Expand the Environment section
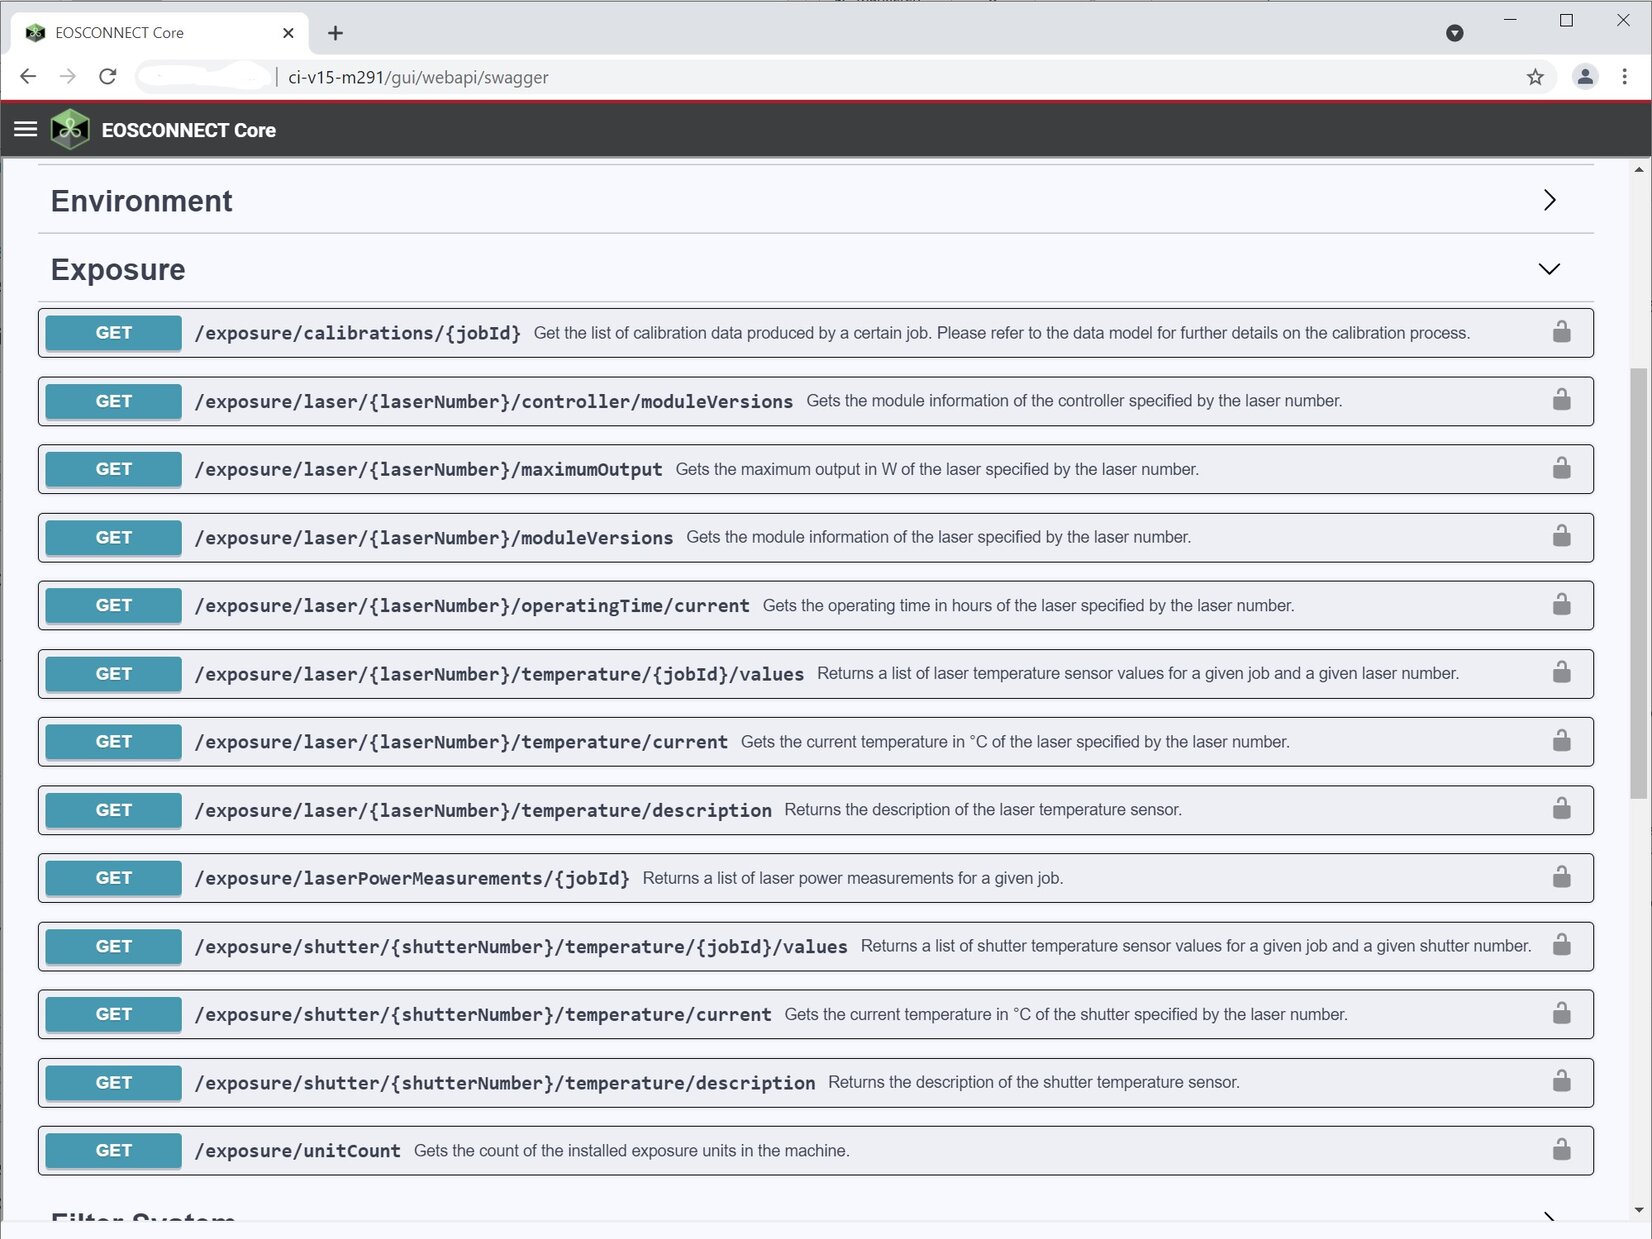1652x1239 pixels. click(1549, 200)
